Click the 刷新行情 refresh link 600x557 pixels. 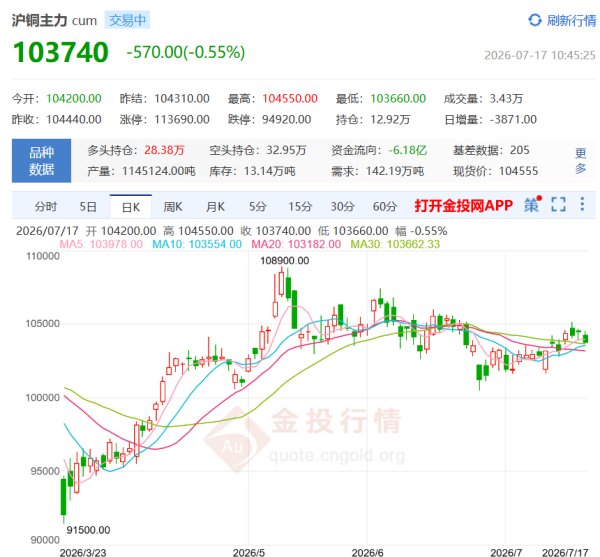[571, 21]
